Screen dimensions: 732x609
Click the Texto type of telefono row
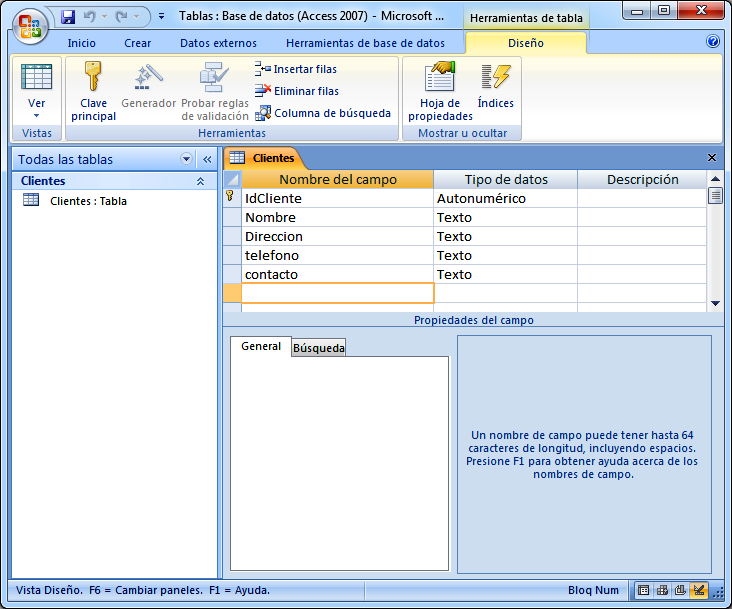[x=506, y=255]
